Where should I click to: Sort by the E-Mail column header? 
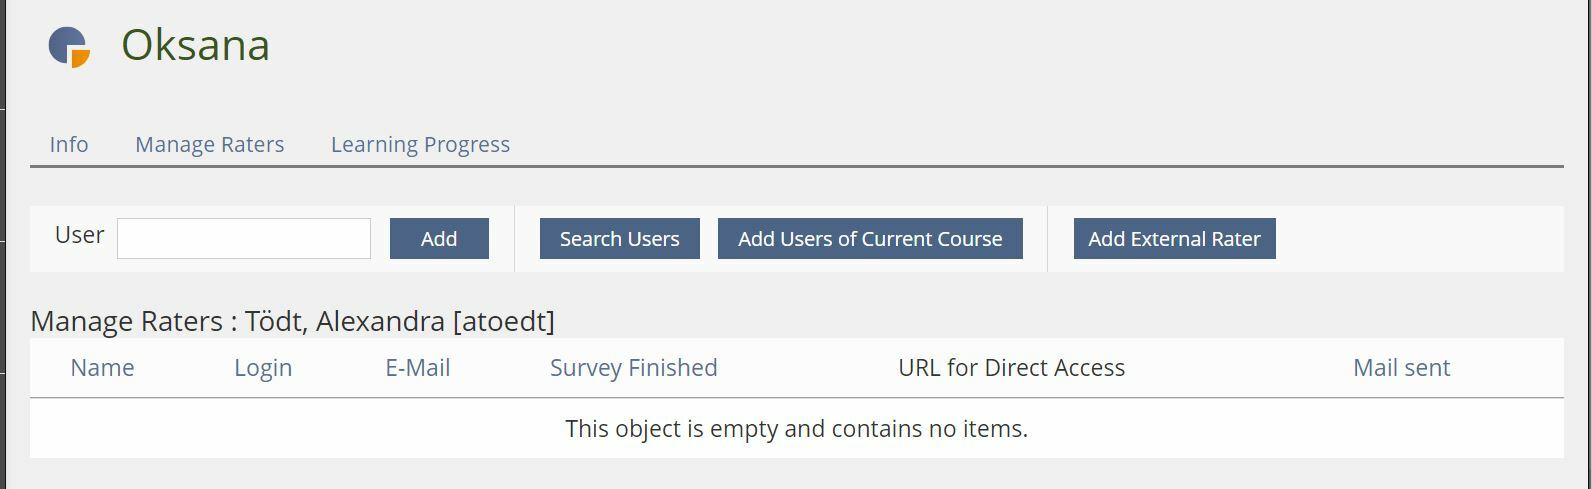(418, 368)
